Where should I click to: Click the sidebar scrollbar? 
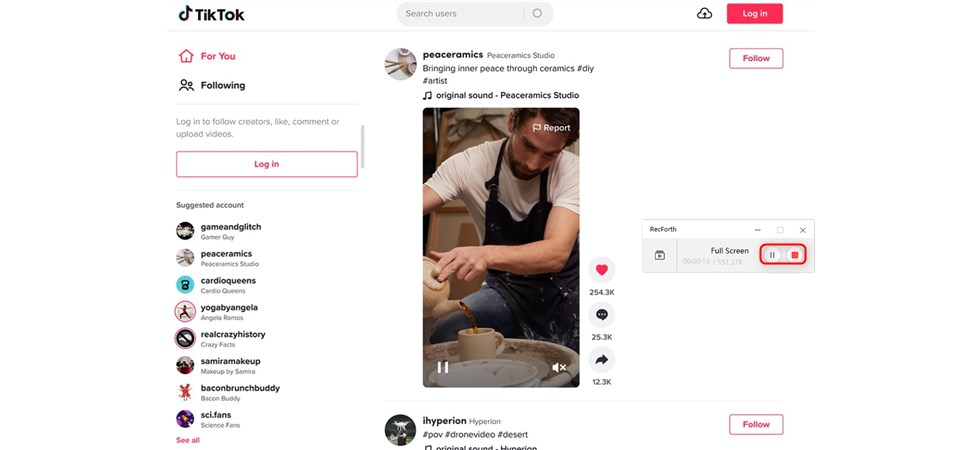[362, 146]
